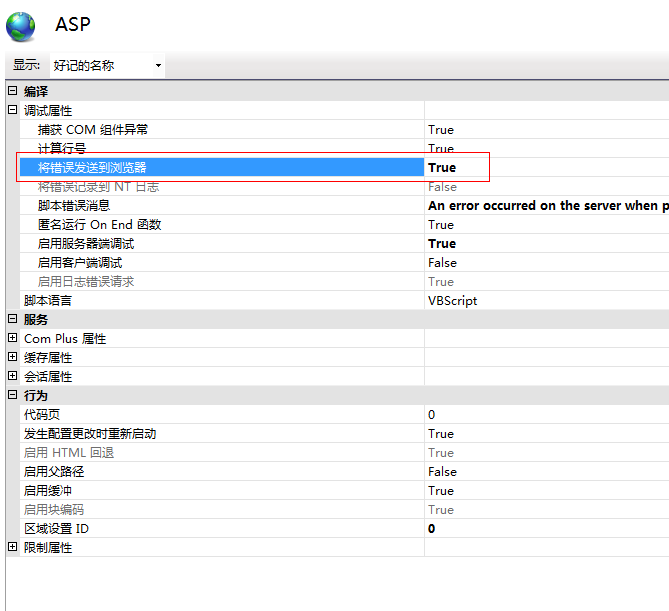Expand the 缓存属性 node

click(12, 357)
